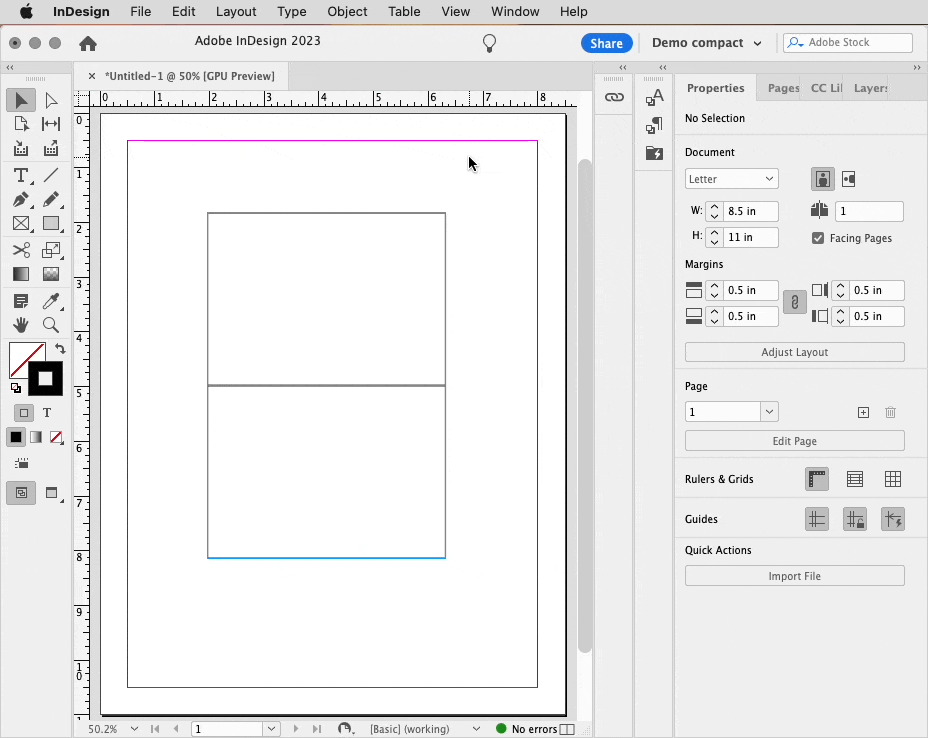Collapse the tools panel double arrows
Image resolution: width=928 pixels, height=738 pixels.
click(x=10, y=67)
